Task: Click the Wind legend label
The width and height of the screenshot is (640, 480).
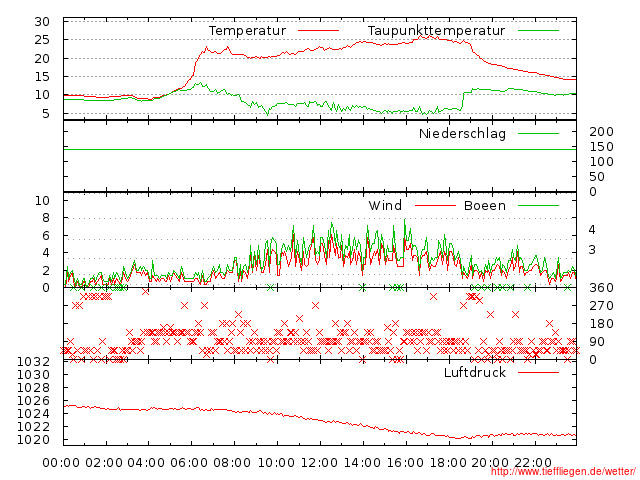Action: point(385,206)
